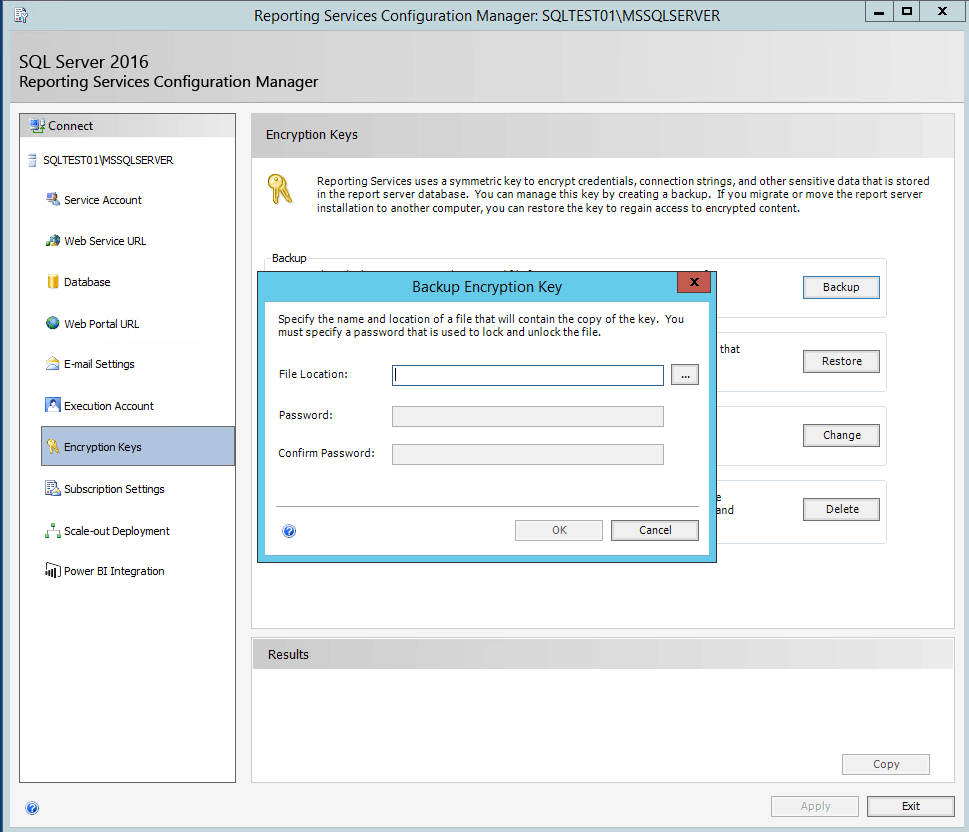
Task: Click the Encryption Keys sidebar key icon
Action: tap(53, 446)
